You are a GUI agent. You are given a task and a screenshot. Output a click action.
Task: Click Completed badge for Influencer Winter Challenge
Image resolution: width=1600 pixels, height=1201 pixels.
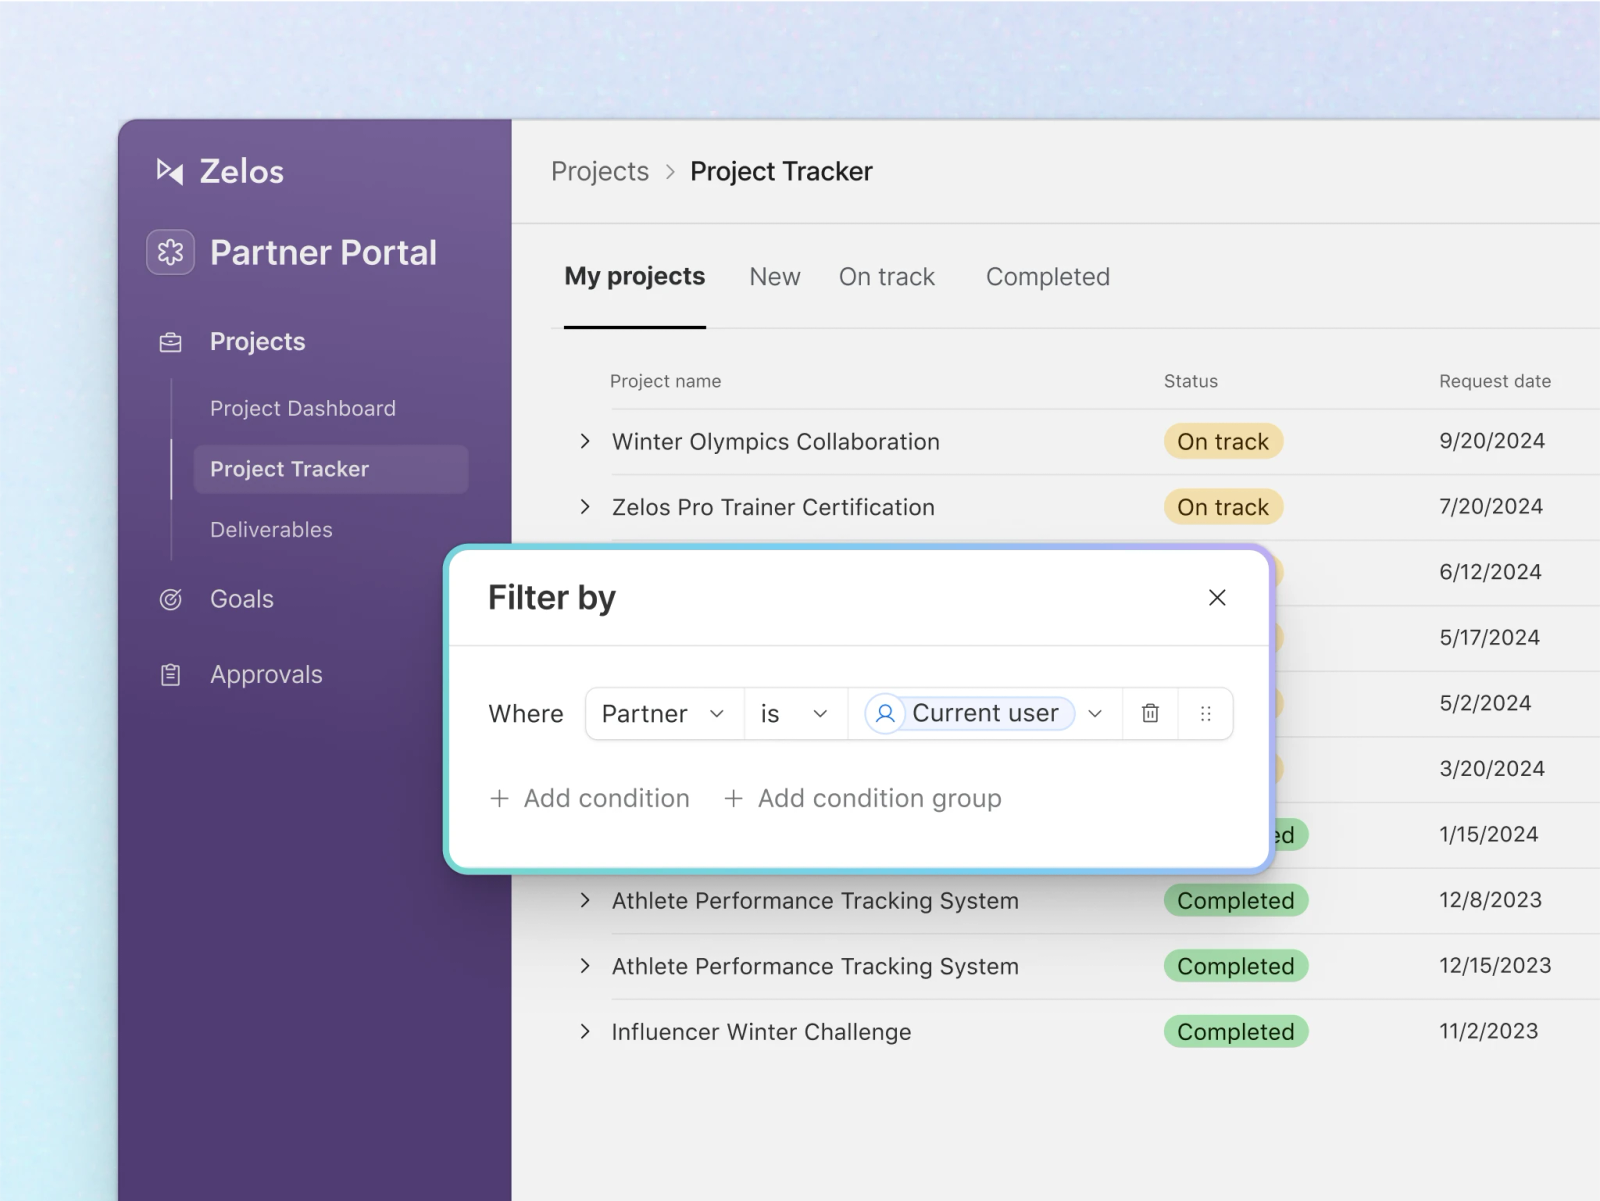pos(1236,1031)
